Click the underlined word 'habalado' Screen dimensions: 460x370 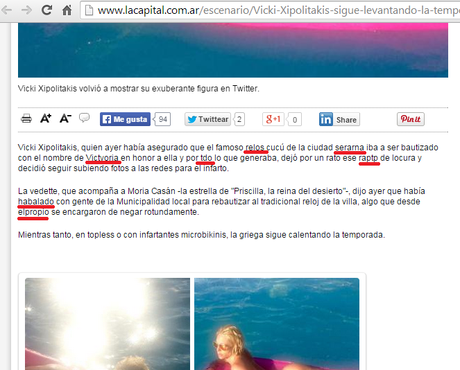click(x=36, y=201)
